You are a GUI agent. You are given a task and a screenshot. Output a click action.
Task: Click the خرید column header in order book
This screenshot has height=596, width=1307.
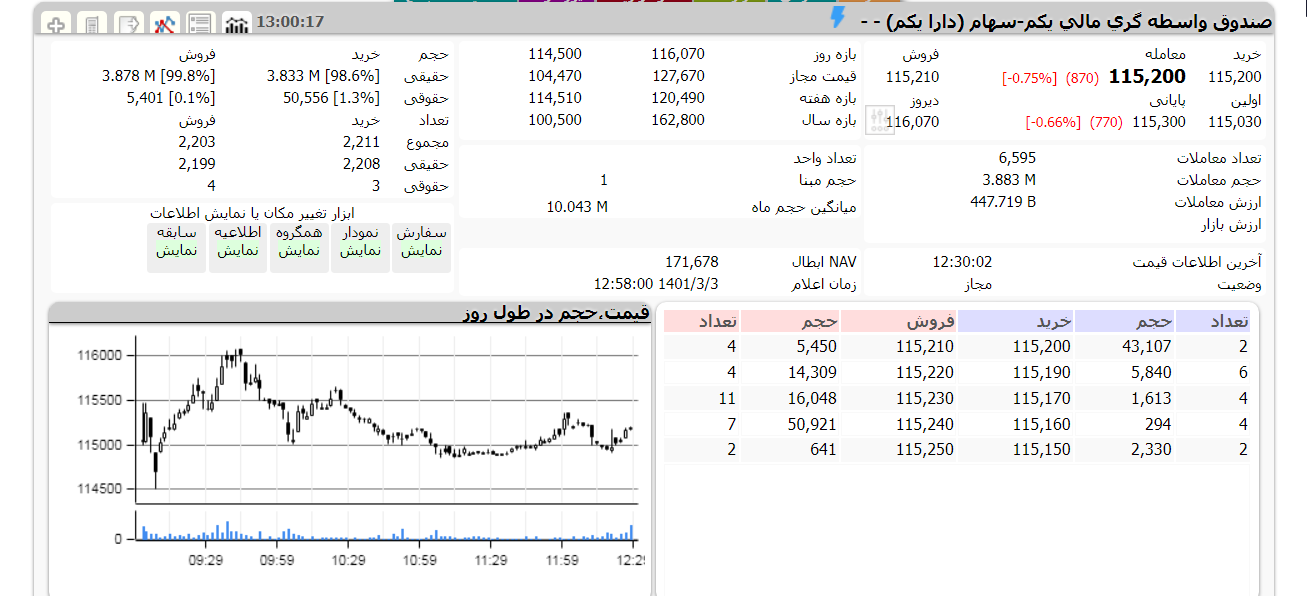tap(1016, 321)
